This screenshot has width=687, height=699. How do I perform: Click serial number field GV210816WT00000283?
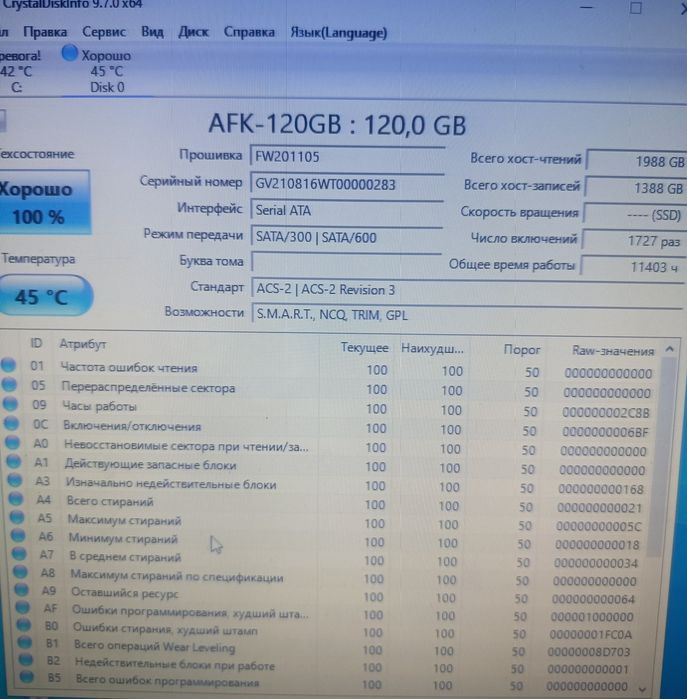(x=347, y=184)
